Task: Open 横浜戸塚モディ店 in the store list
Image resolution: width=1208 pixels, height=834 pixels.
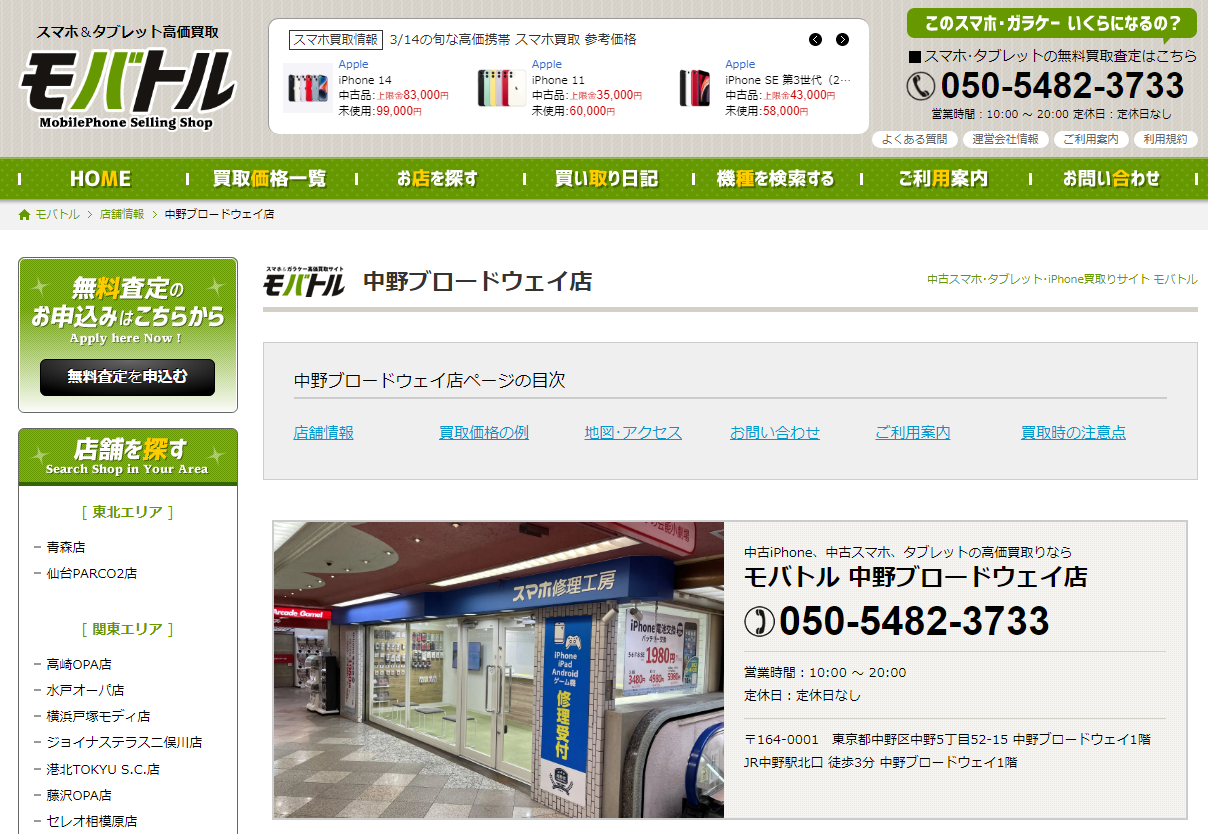Action: tap(98, 717)
